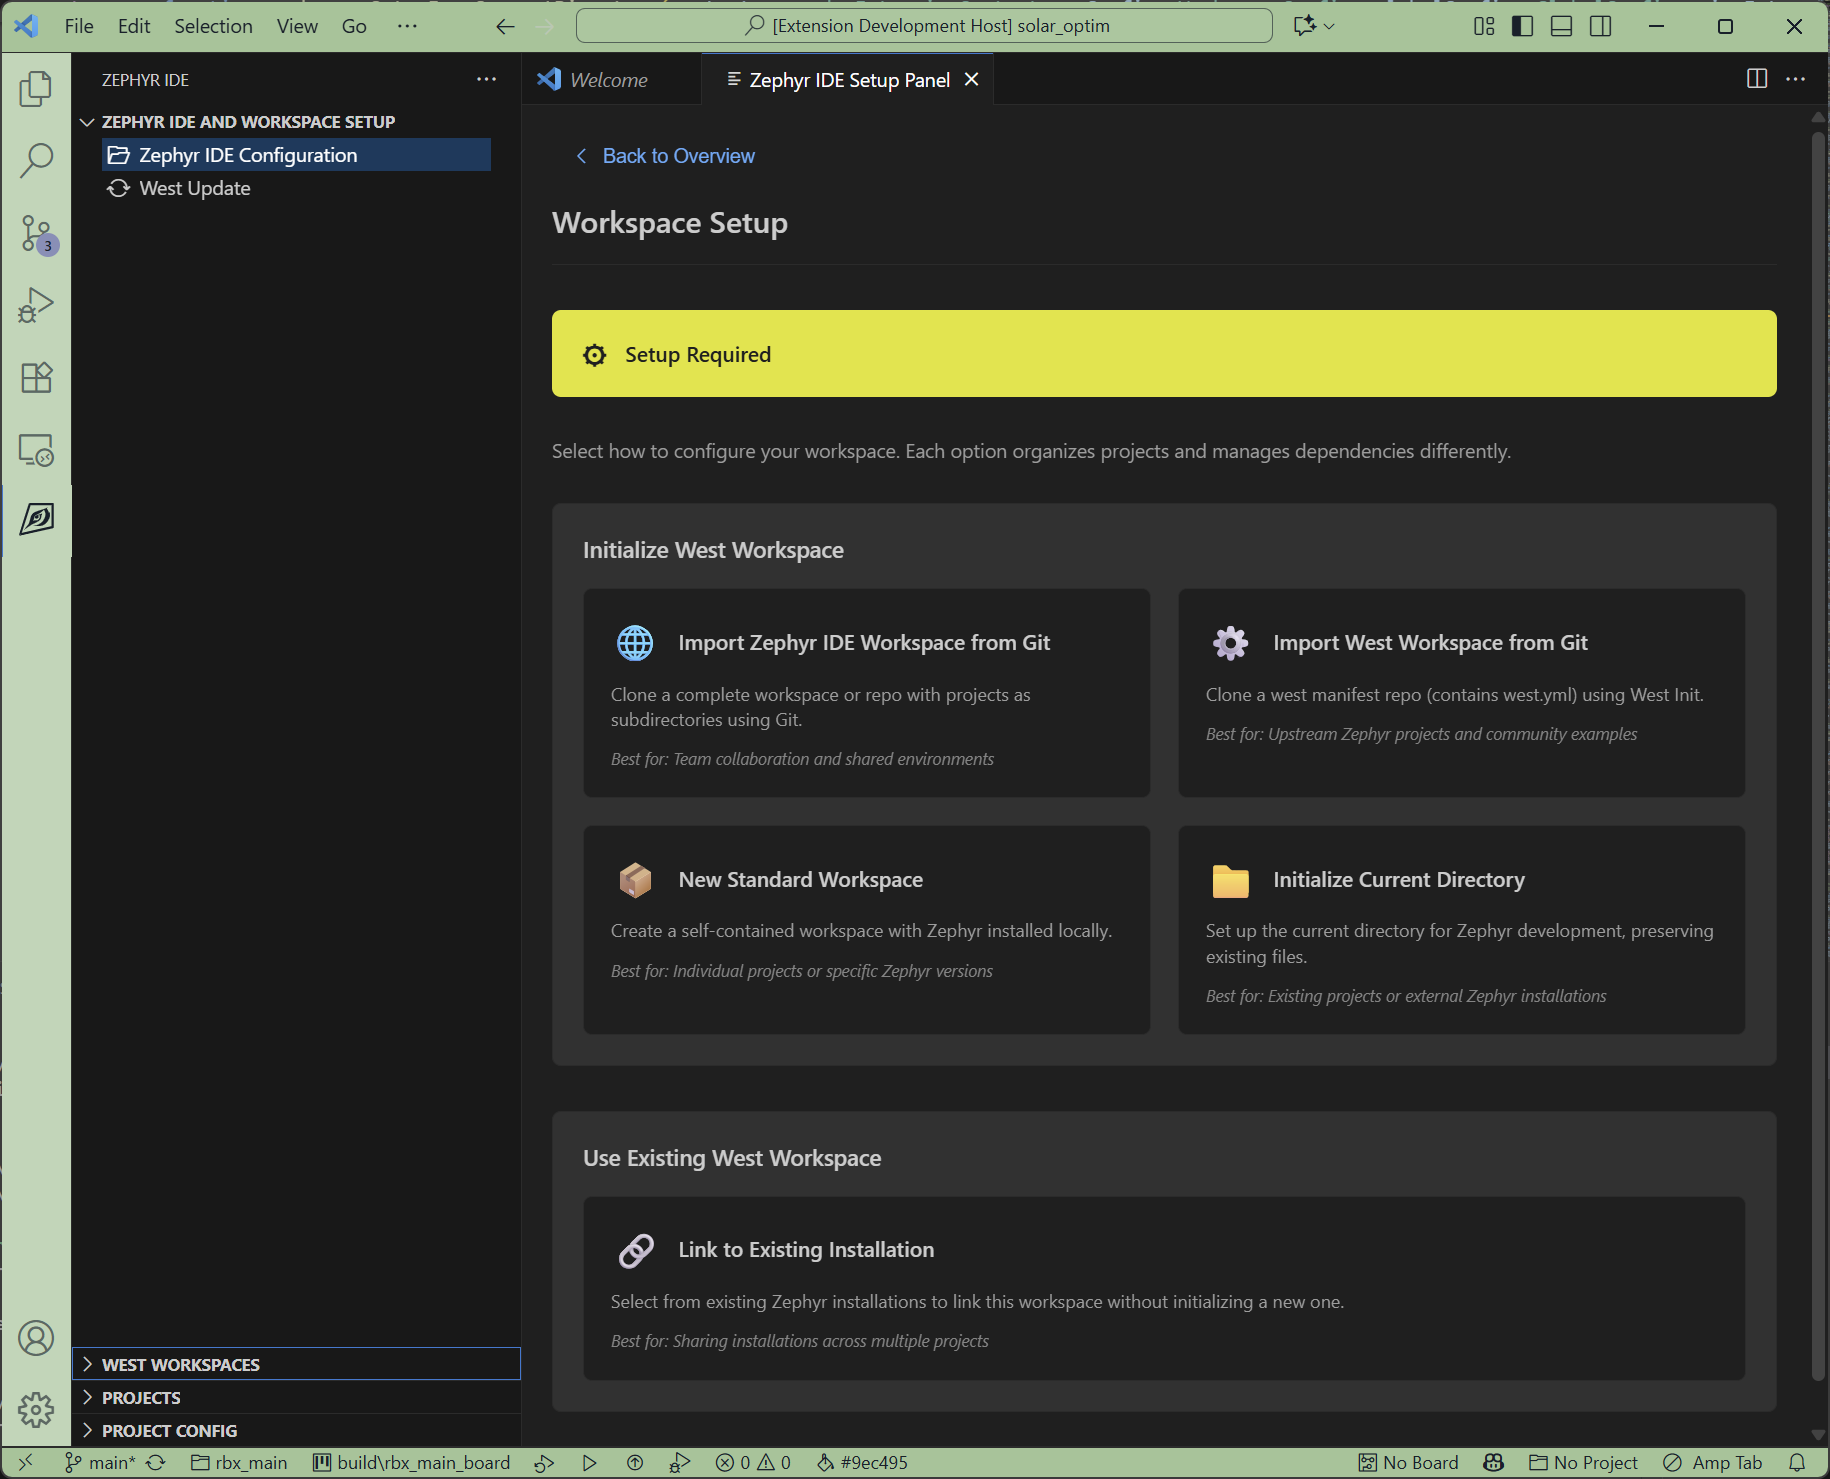Click the editor vertical scrollbar
Image resolution: width=1830 pixels, height=1479 pixels.
tap(1818, 756)
